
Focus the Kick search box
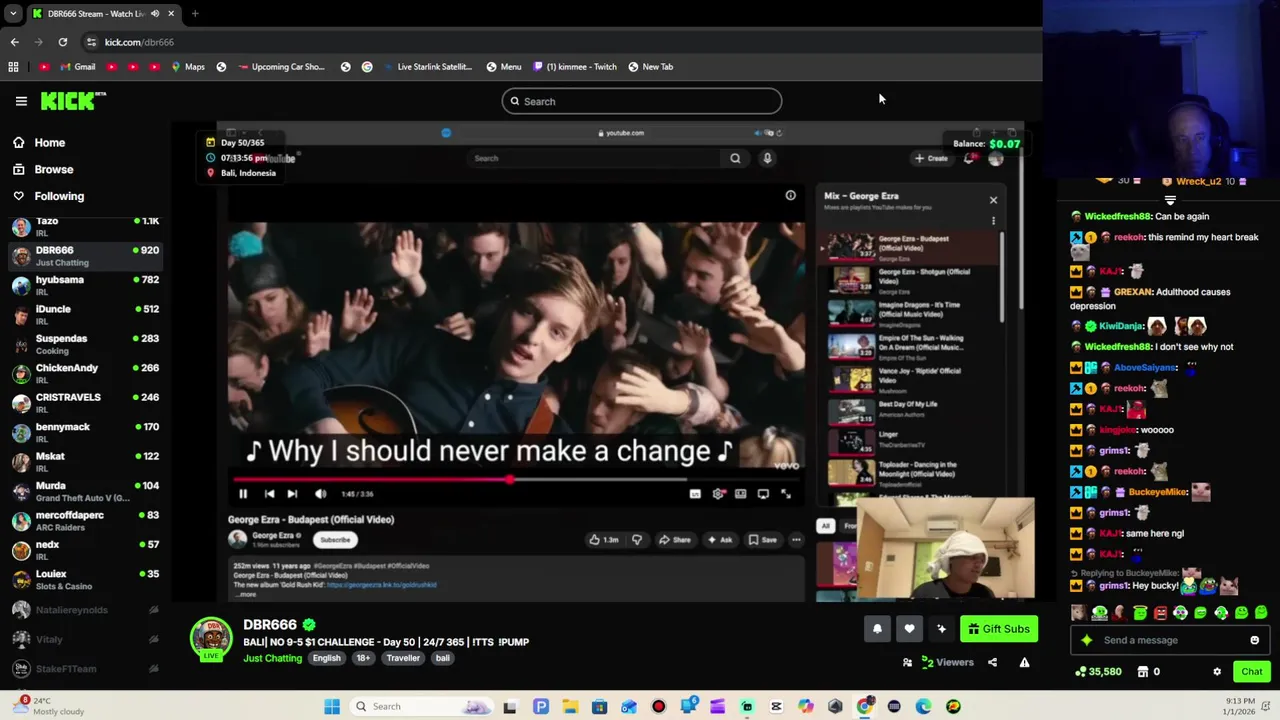point(642,101)
